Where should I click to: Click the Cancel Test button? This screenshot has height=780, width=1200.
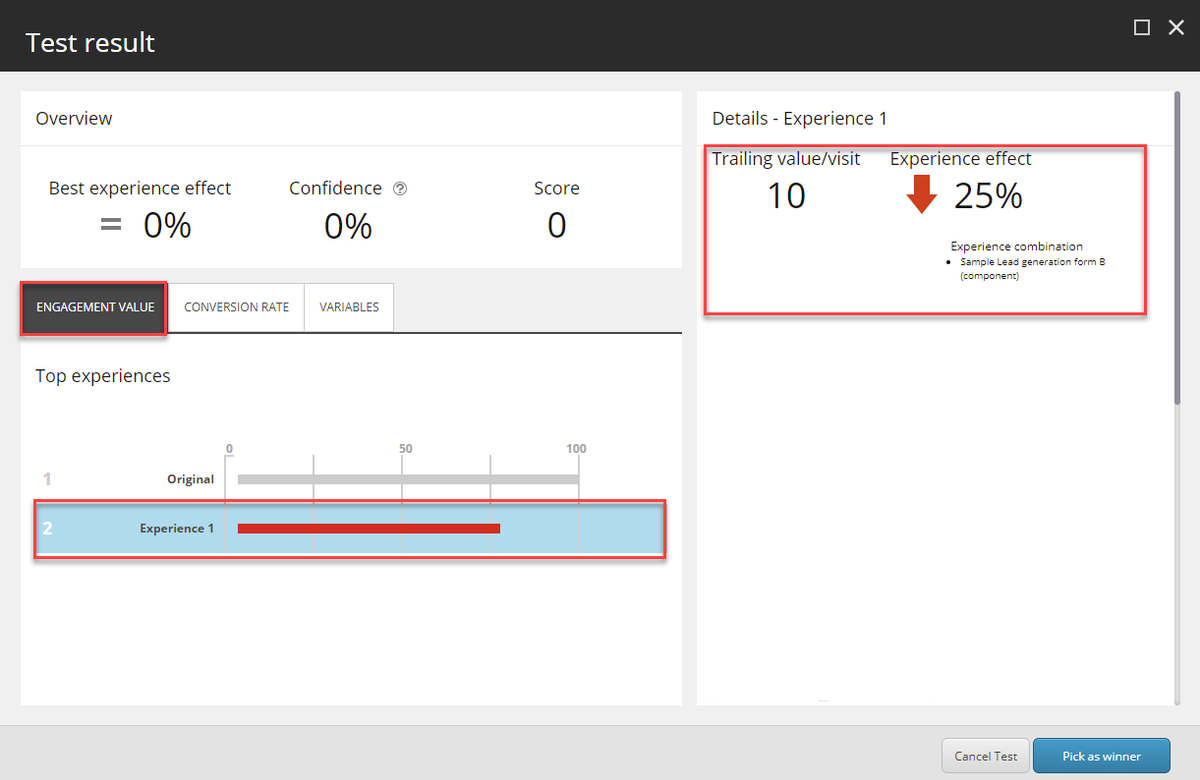986,756
